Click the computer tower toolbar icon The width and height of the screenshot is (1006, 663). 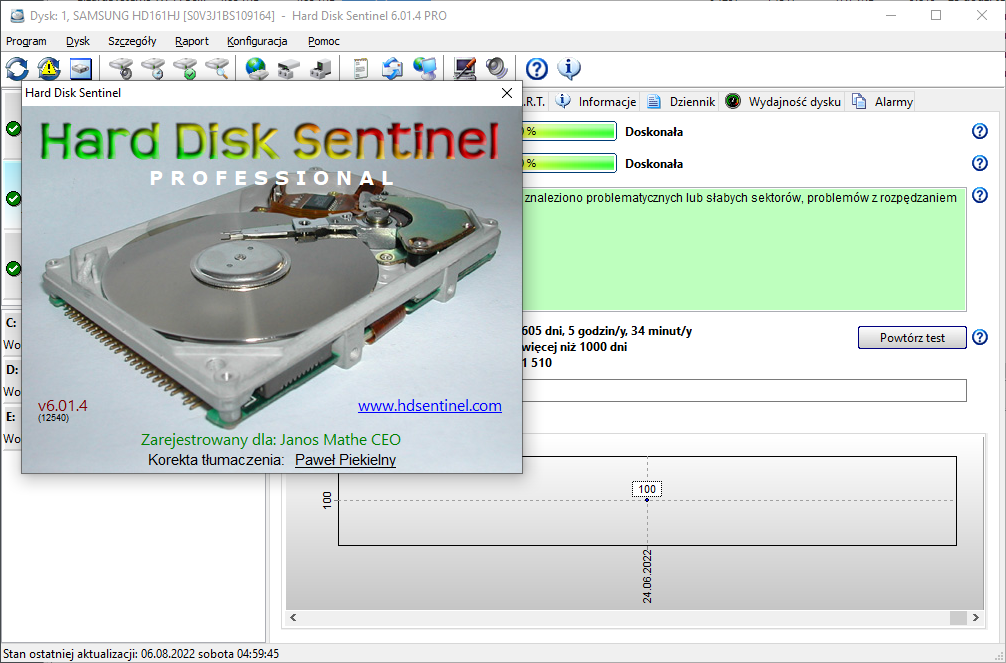[x=321, y=68]
